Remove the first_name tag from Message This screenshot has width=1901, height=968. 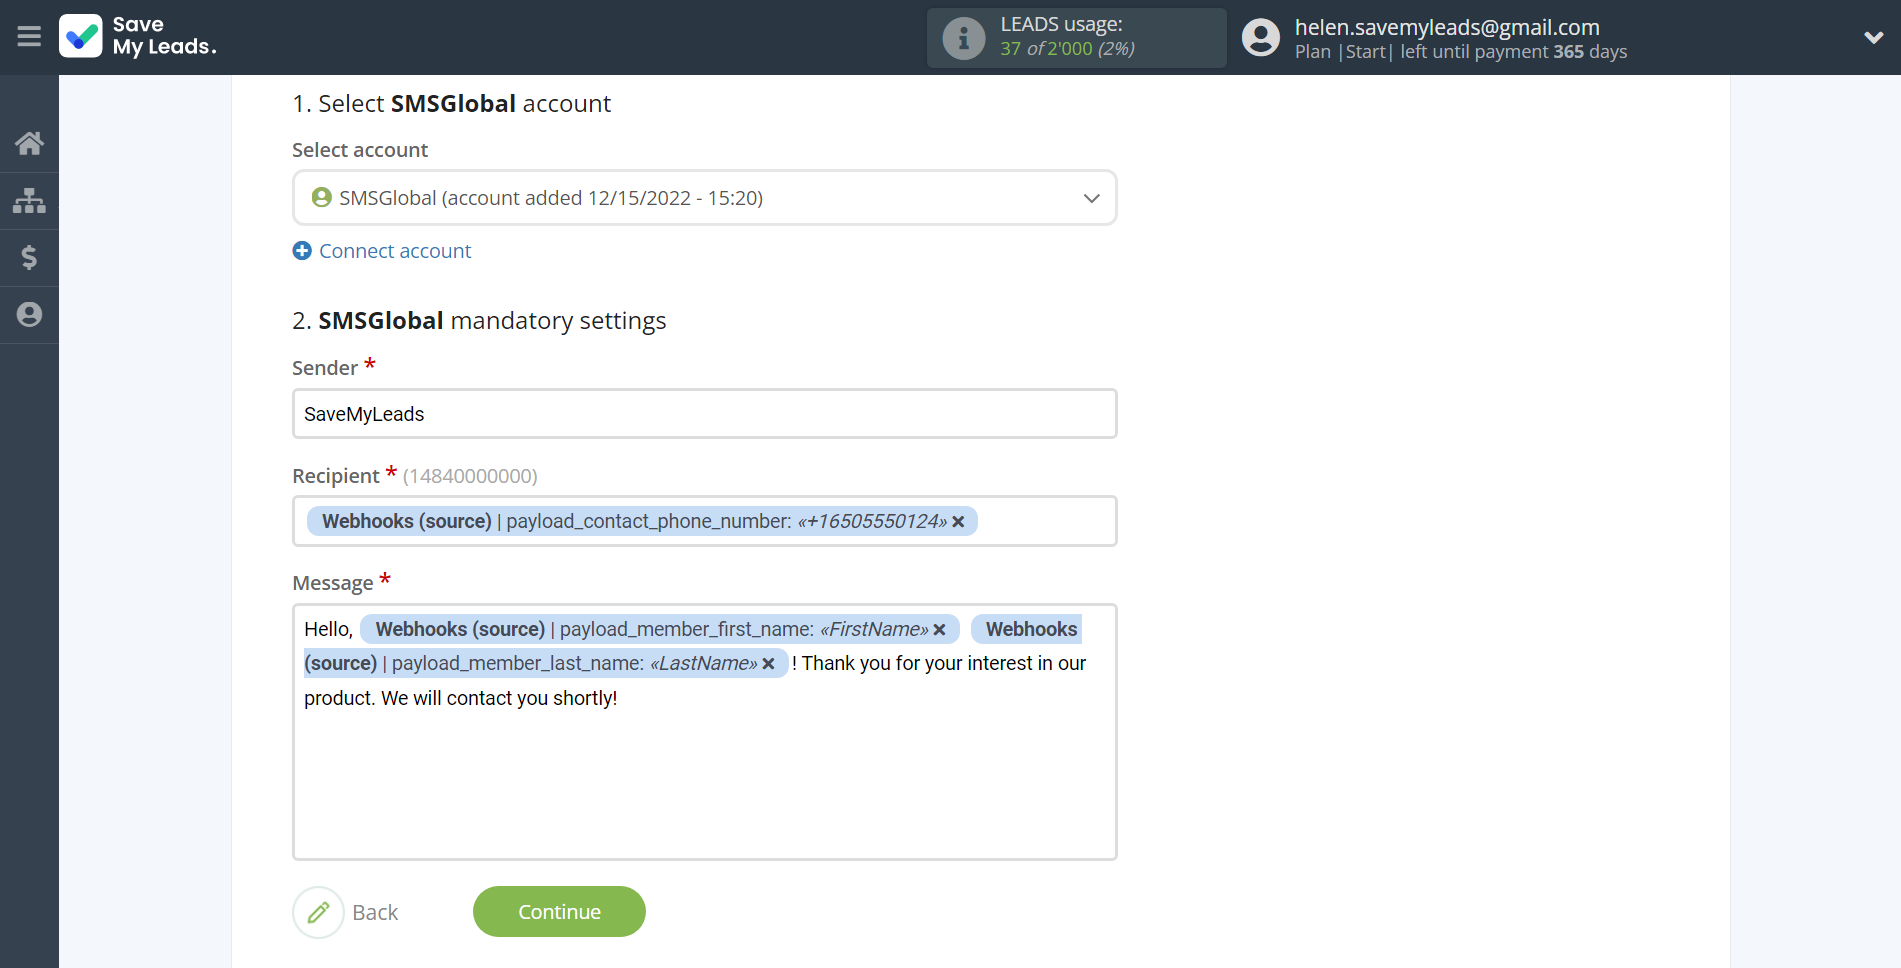[940, 630]
